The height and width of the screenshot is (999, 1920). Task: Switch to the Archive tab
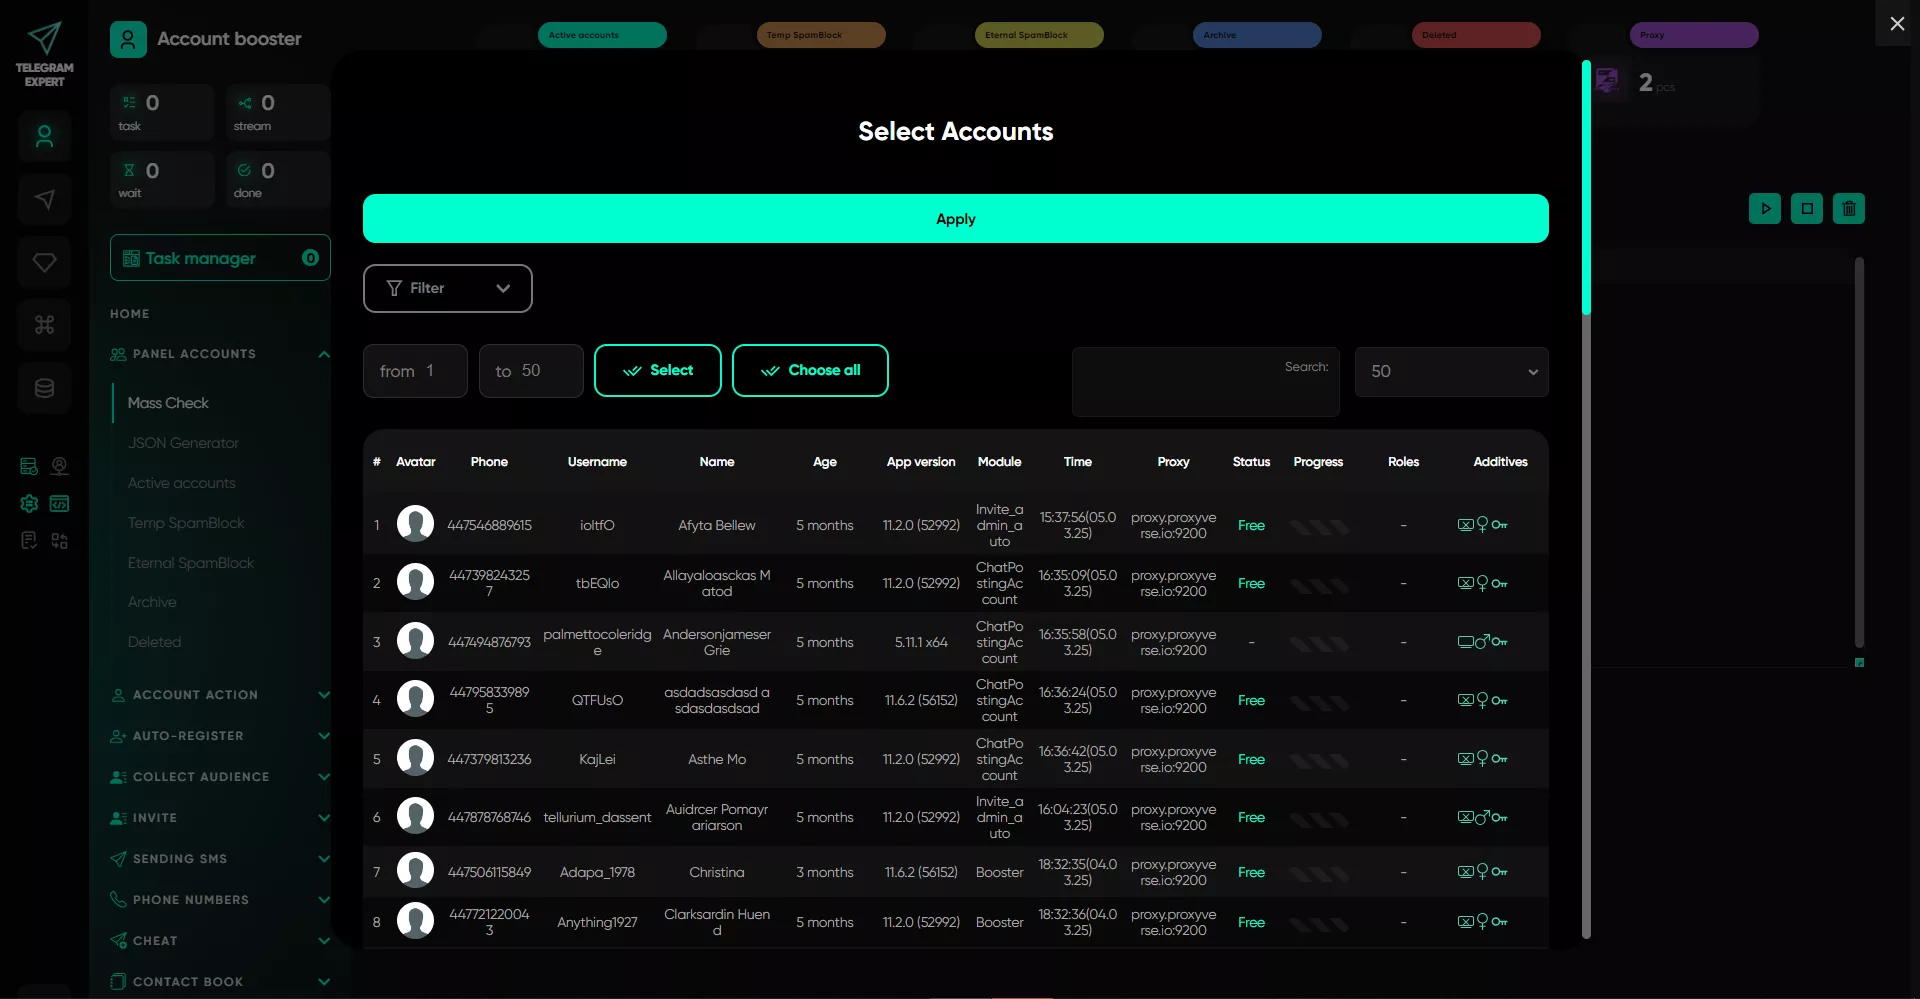[x=1257, y=35]
